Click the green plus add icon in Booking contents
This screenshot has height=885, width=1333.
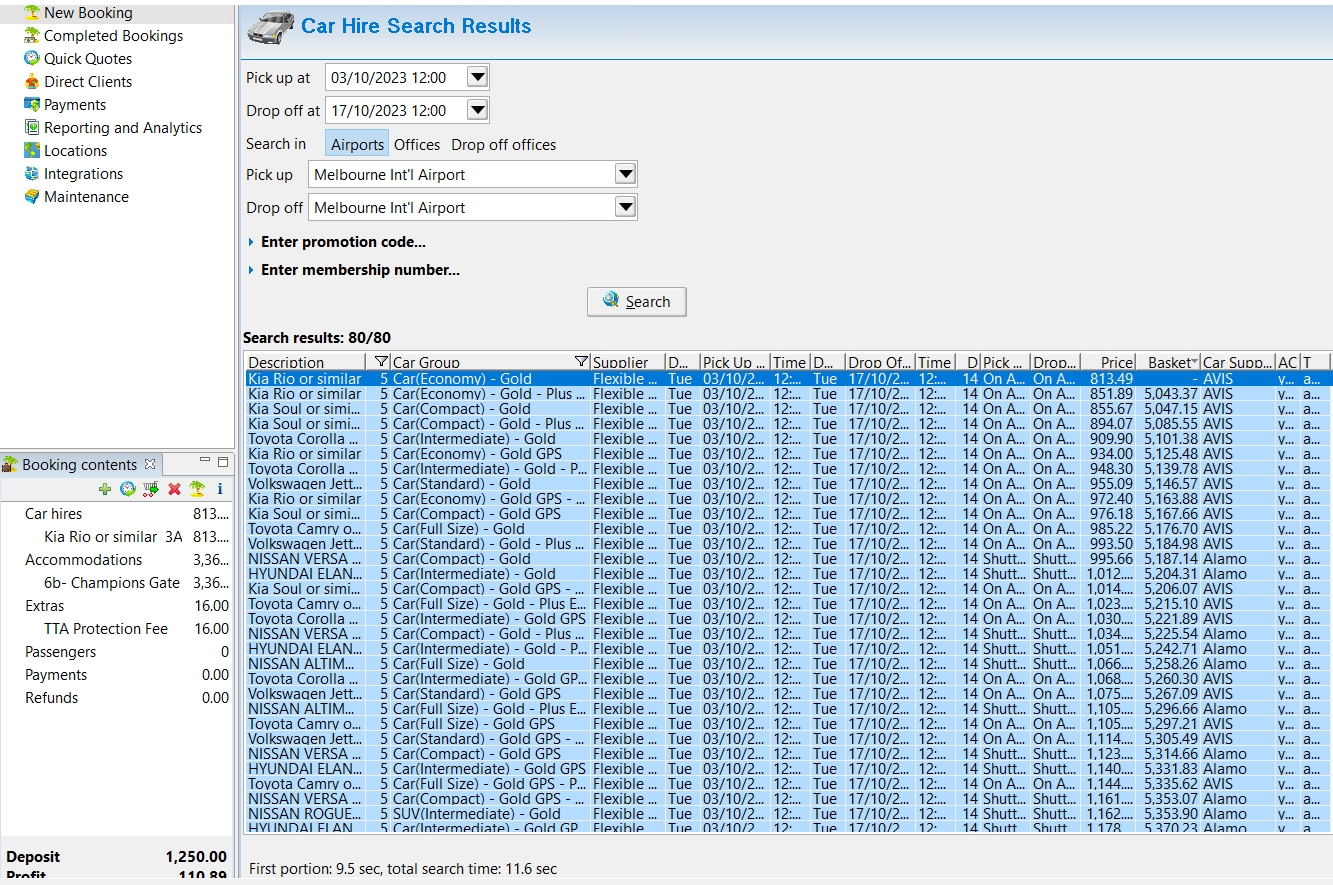pos(105,489)
